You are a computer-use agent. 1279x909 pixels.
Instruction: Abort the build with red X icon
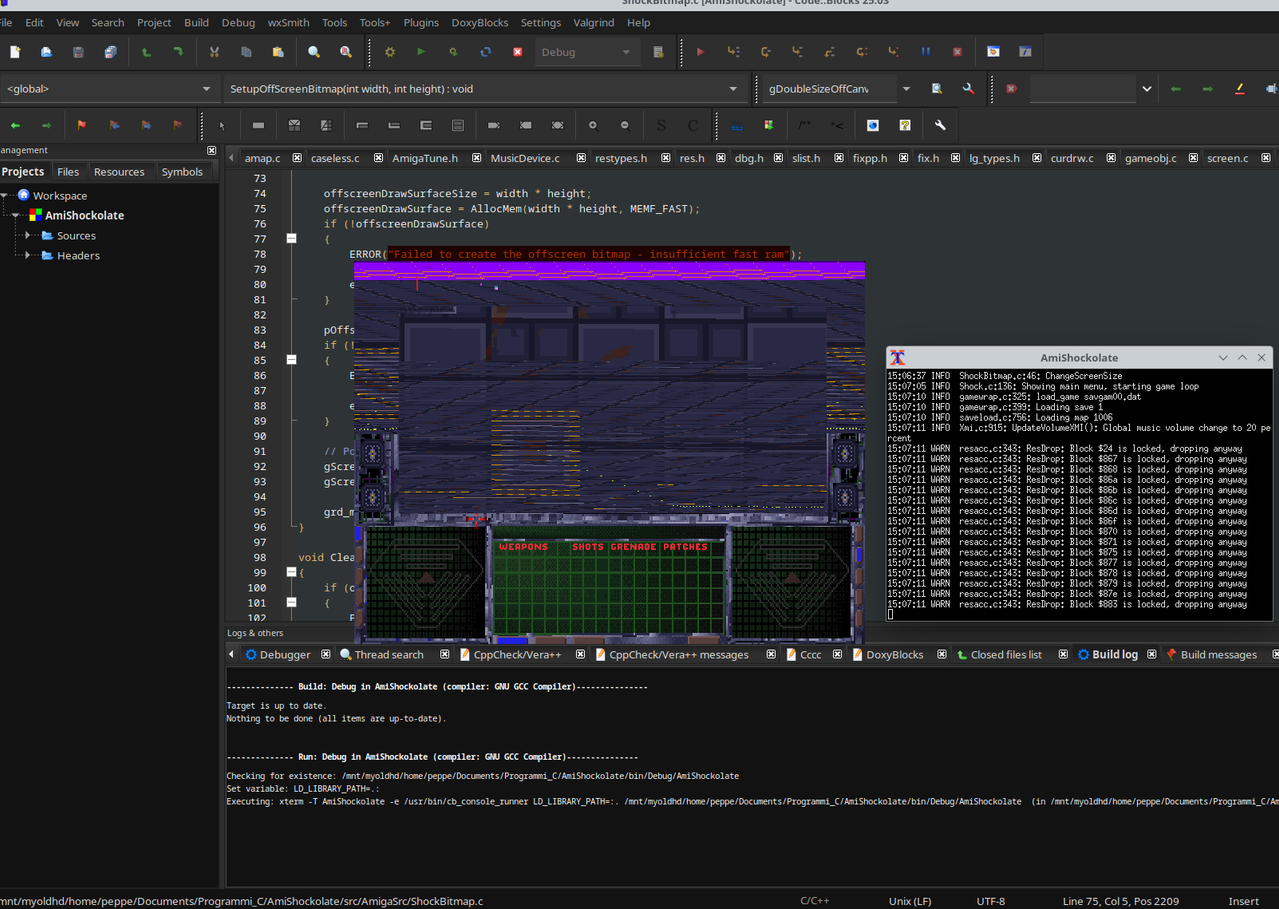pyautogui.click(x=518, y=52)
